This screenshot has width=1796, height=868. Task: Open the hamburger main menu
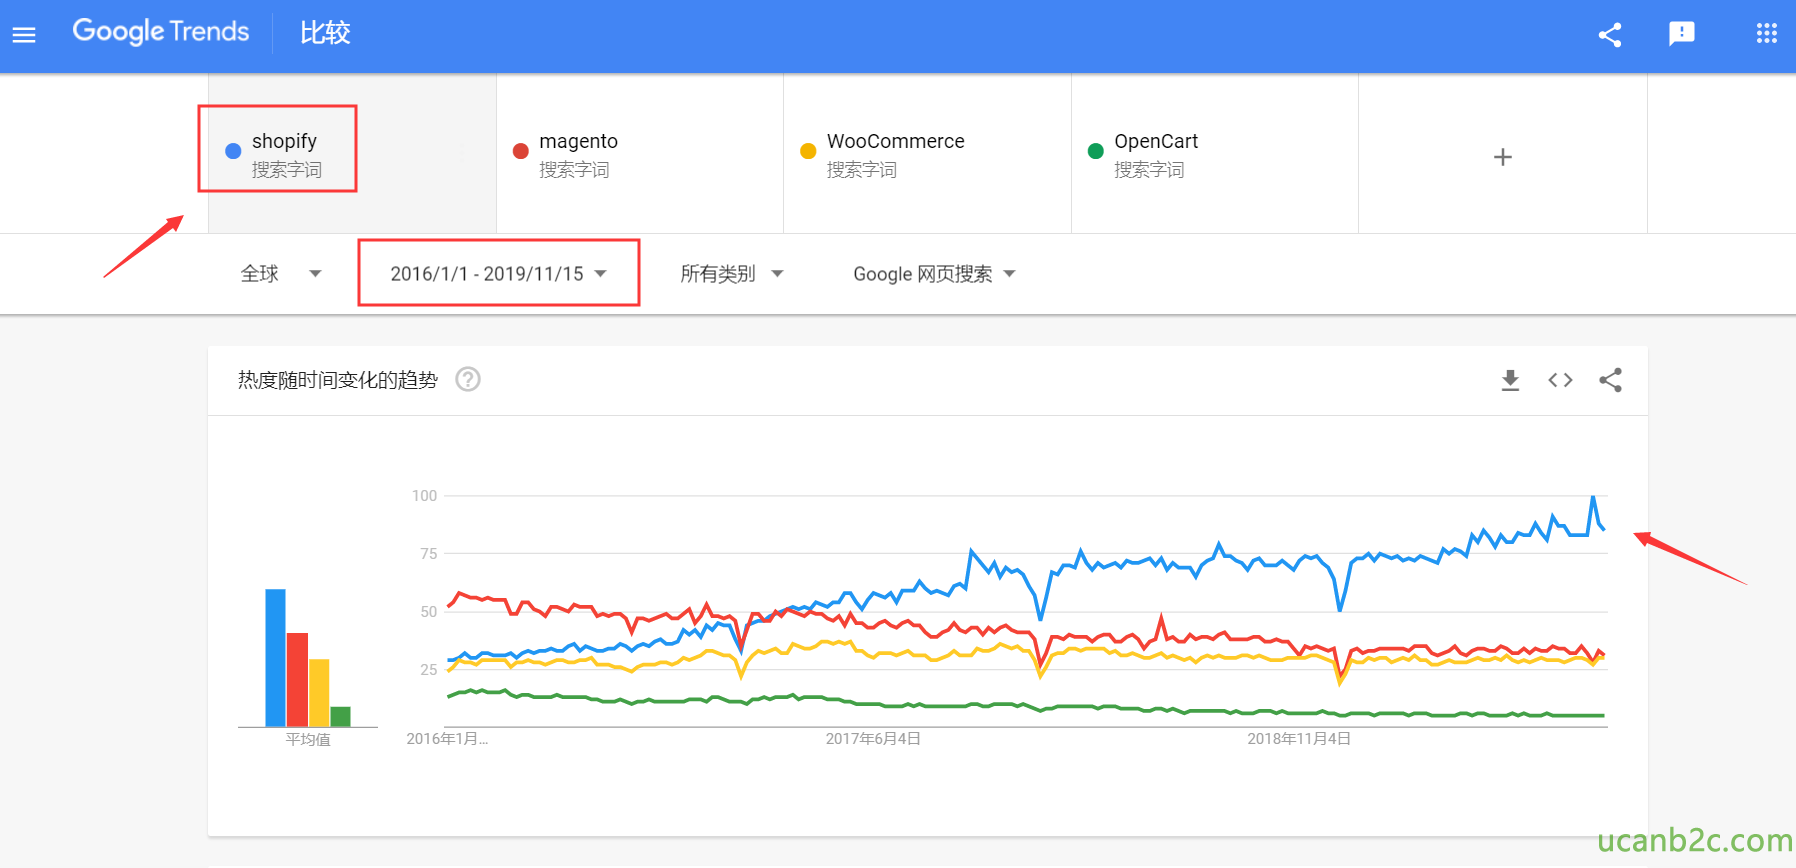coord(24,35)
